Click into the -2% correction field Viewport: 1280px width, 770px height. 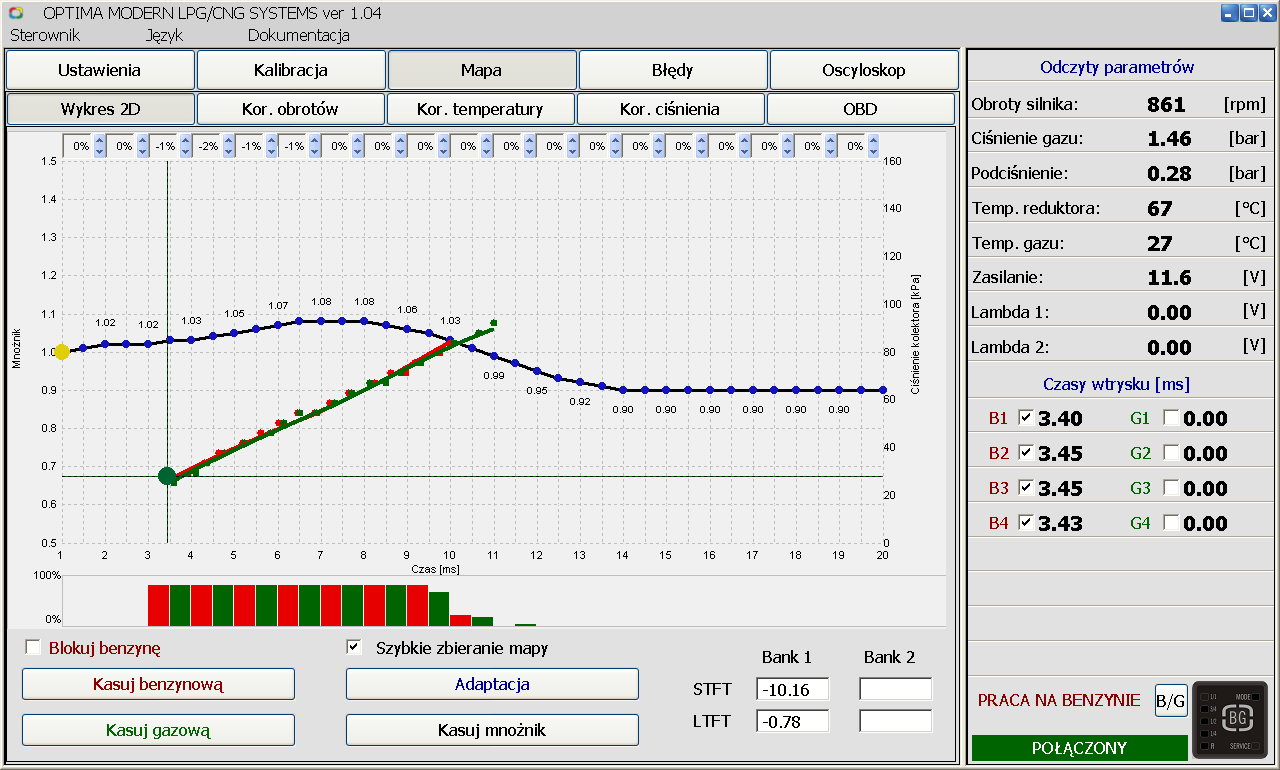207,146
